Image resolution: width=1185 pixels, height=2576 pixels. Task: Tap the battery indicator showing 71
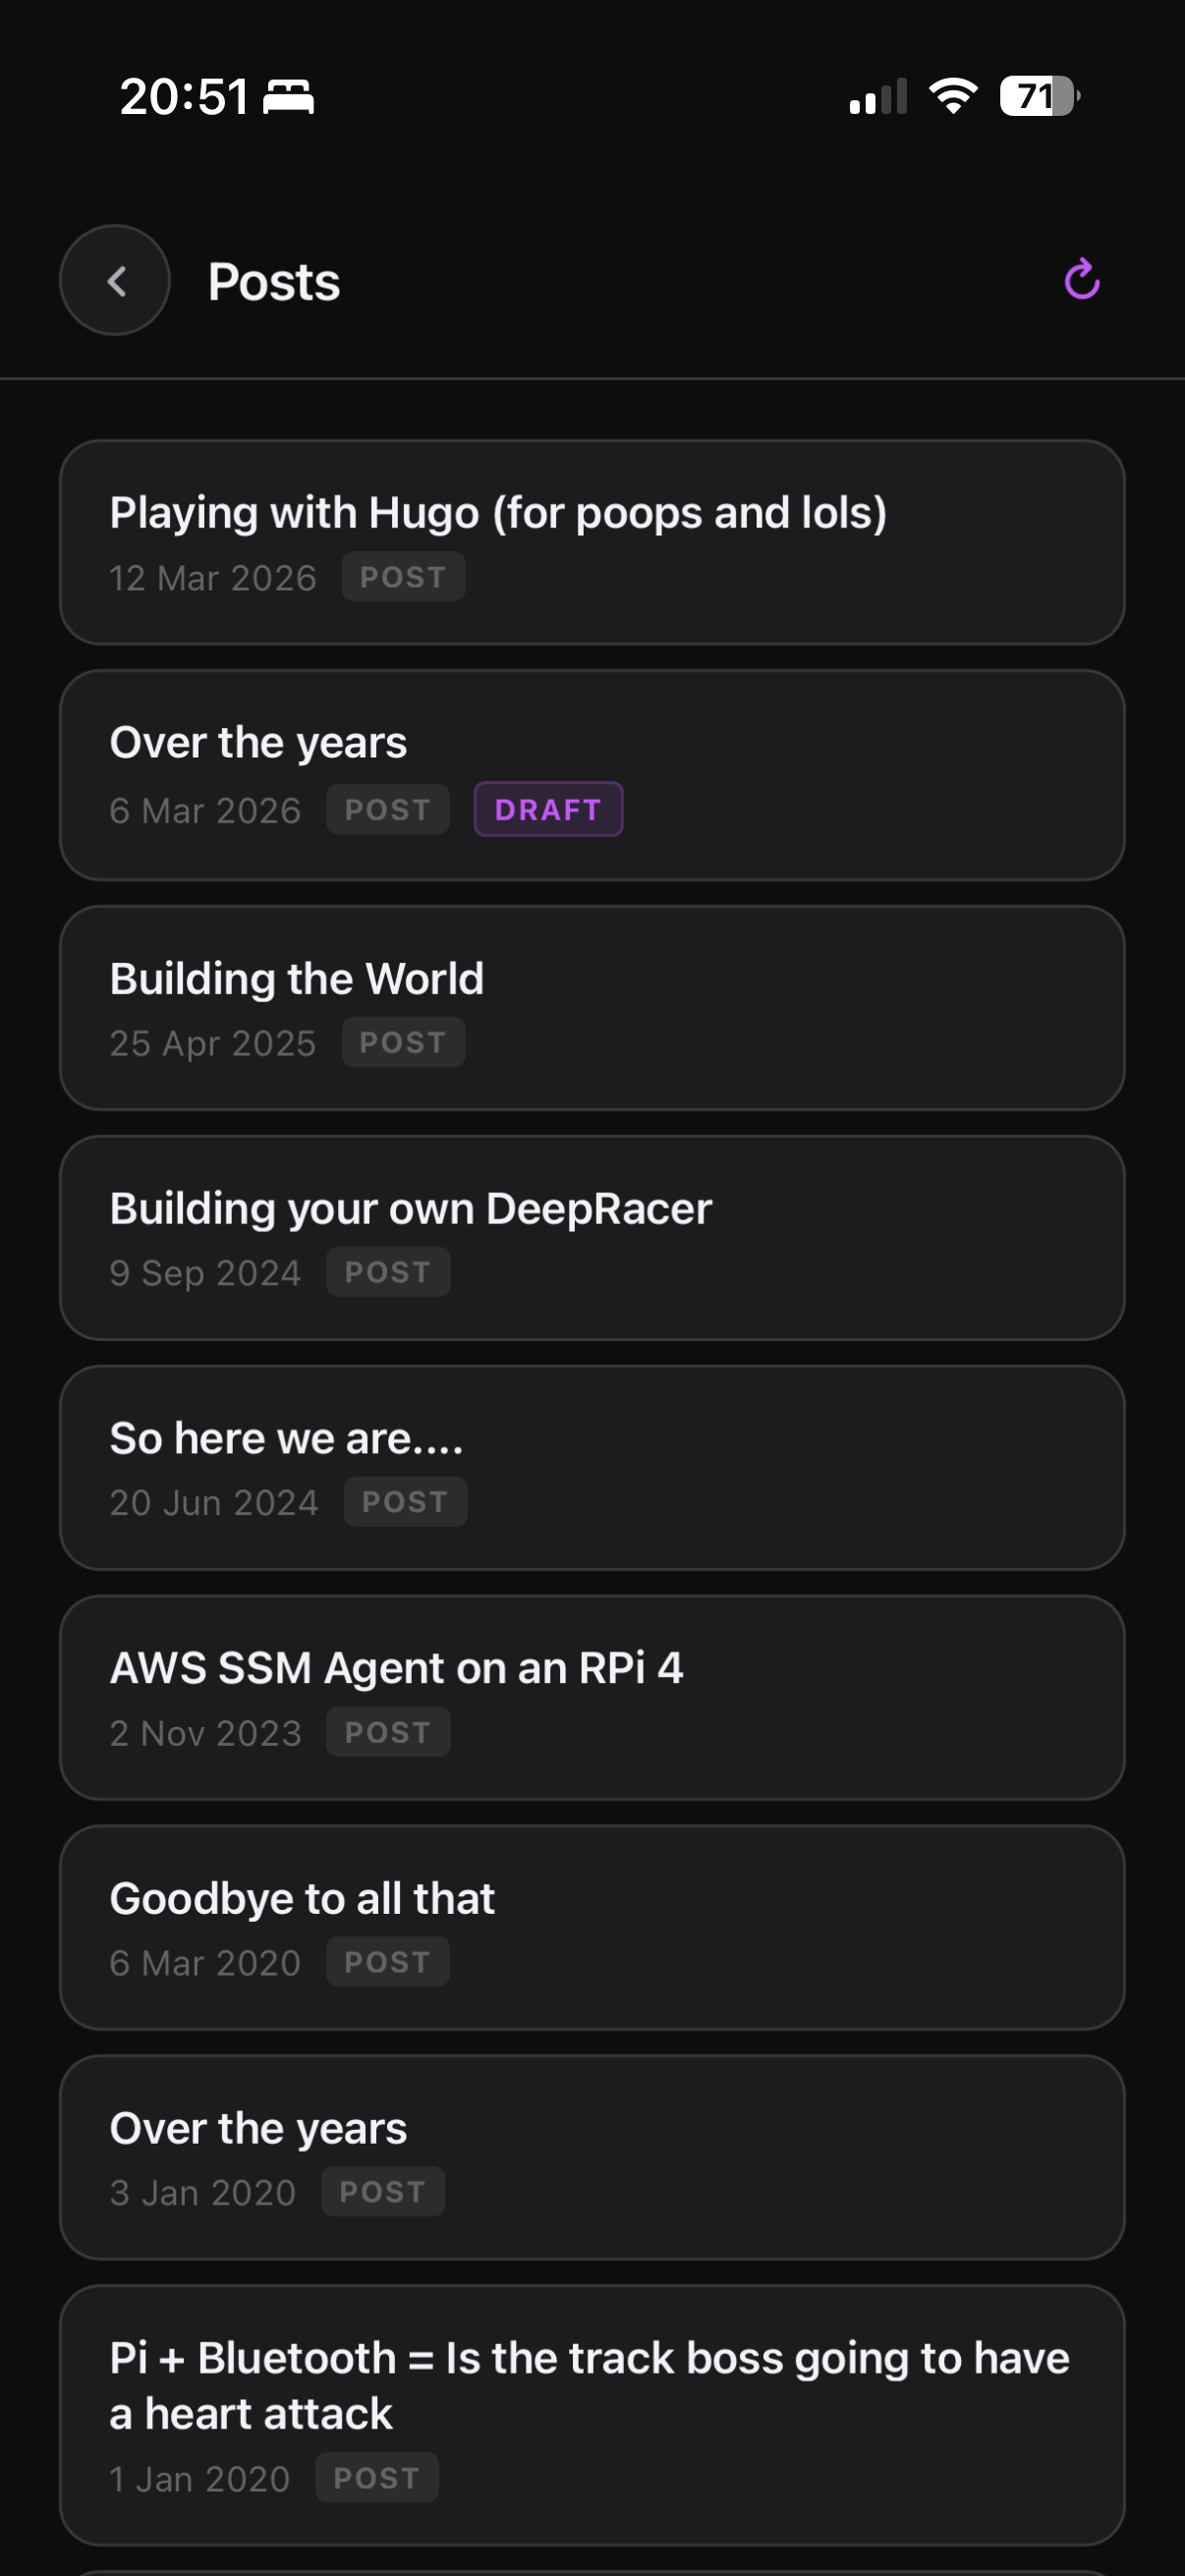click(x=1039, y=96)
